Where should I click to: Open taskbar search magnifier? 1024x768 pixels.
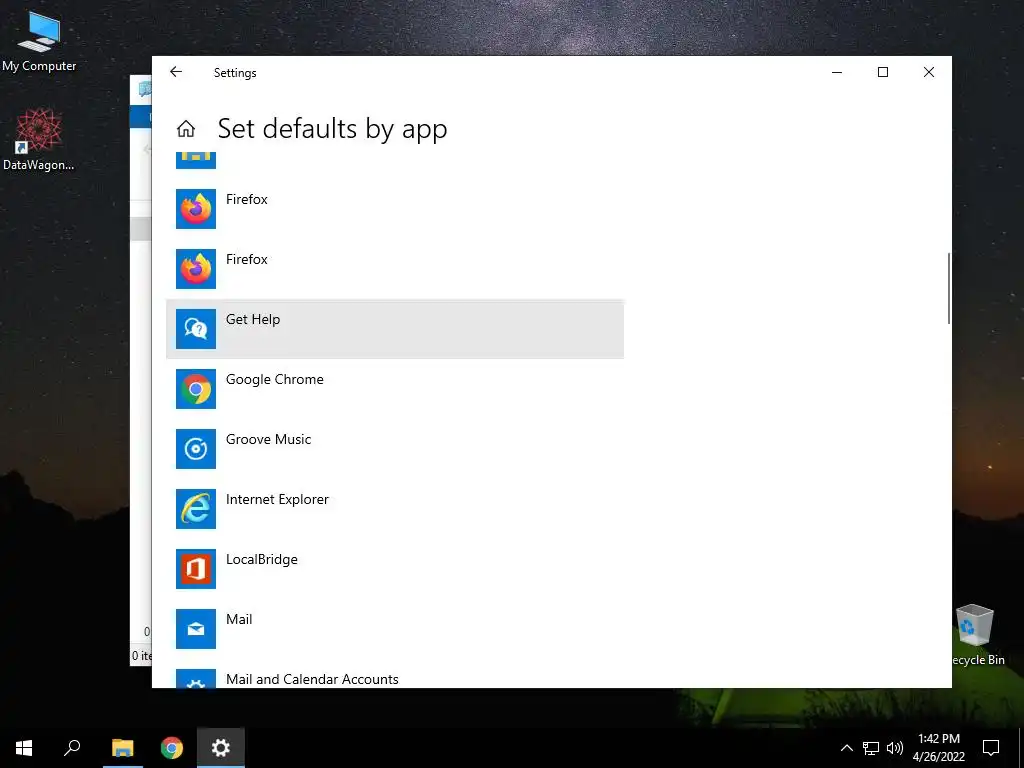[x=72, y=748]
